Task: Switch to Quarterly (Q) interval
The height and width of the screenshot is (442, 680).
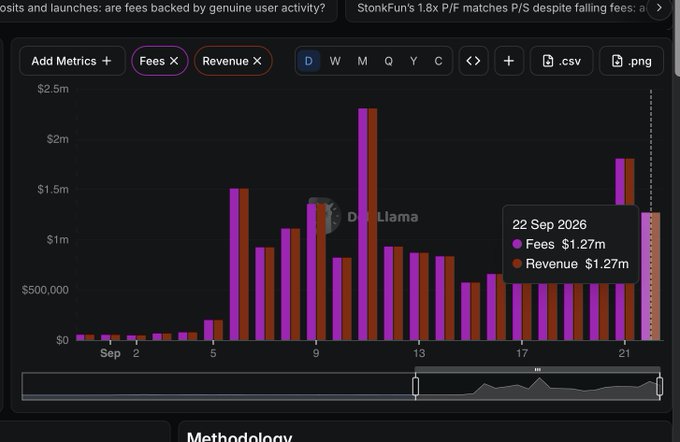Action: [x=389, y=61]
